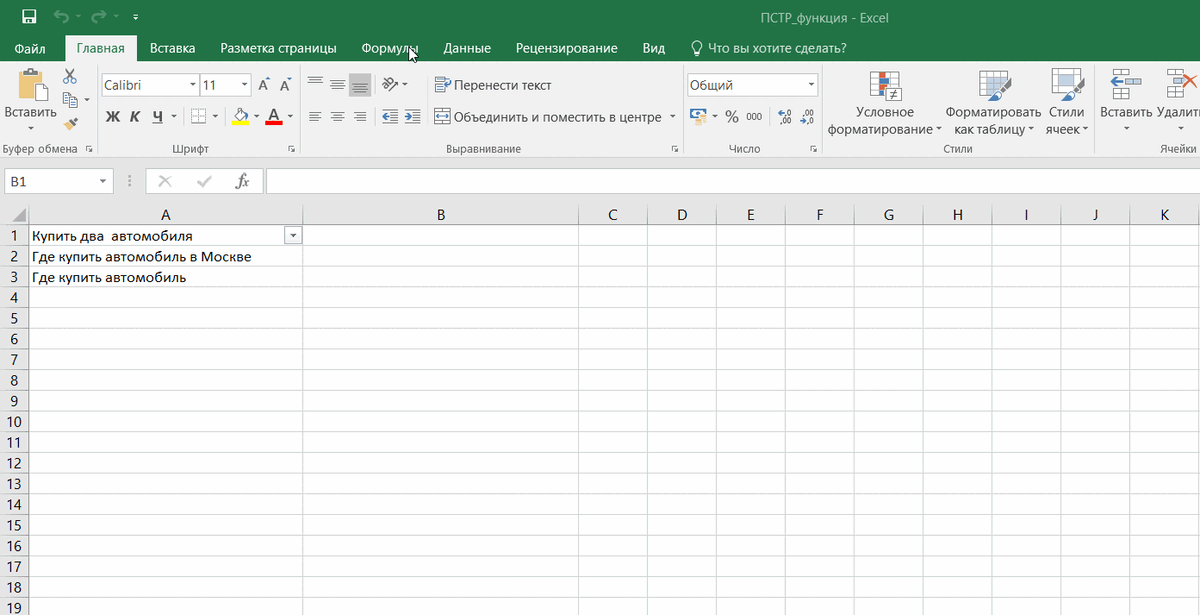Open the font size 11 dropdown
The image size is (1200, 615).
pos(244,86)
